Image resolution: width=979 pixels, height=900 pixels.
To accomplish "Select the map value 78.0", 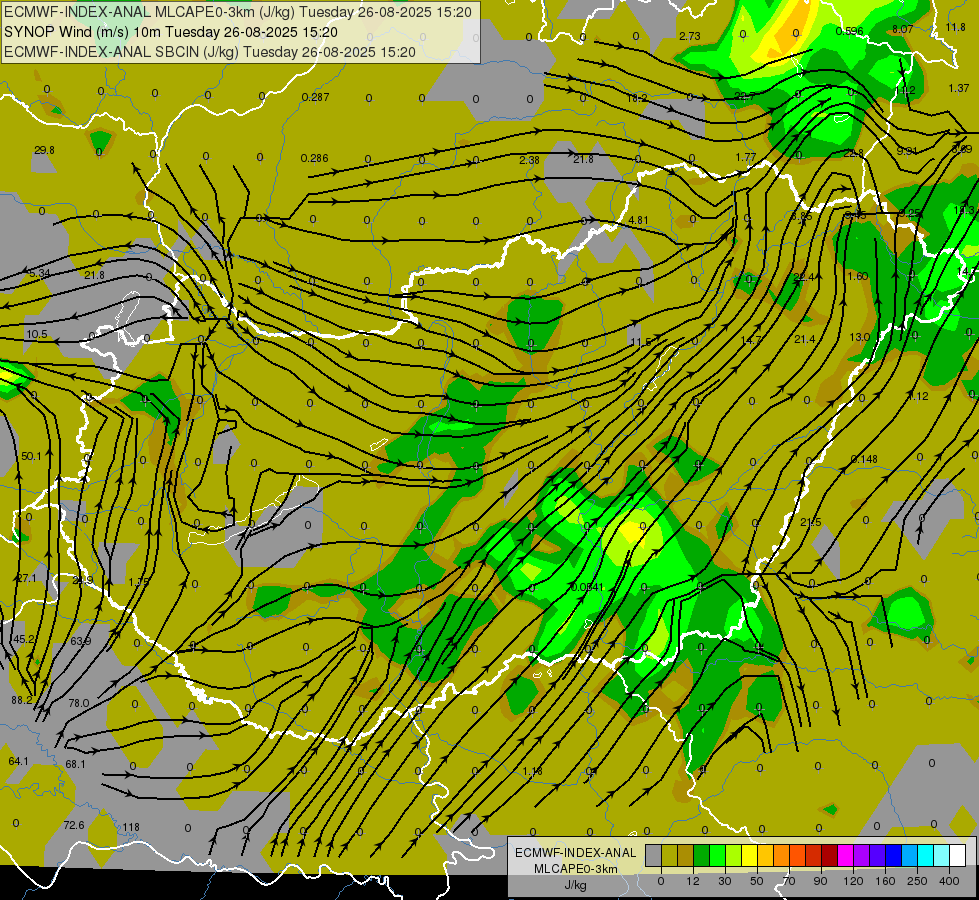I will (79, 703).
